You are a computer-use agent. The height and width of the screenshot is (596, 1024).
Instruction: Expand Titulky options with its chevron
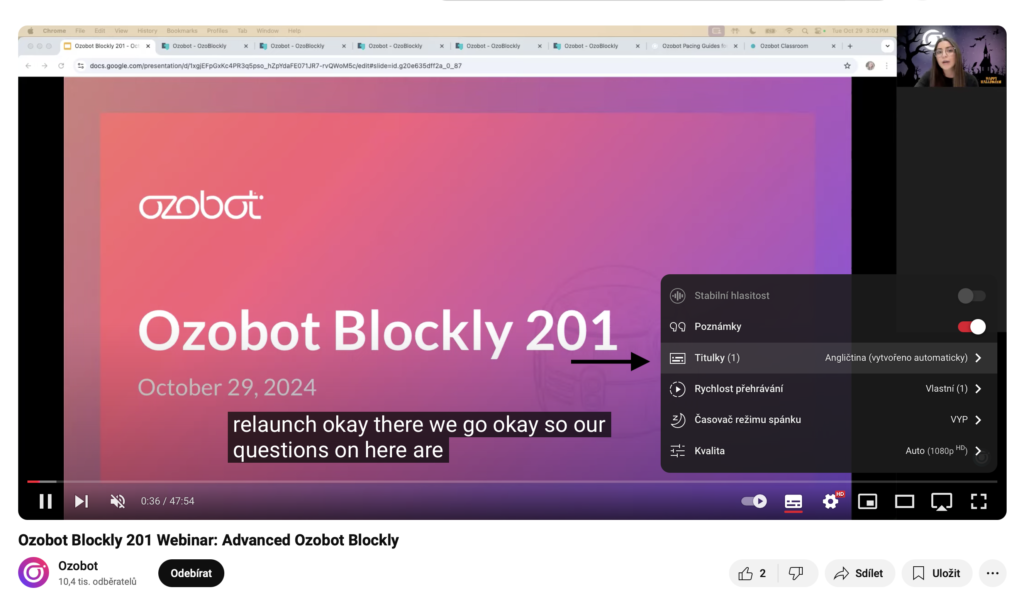[978, 358]
